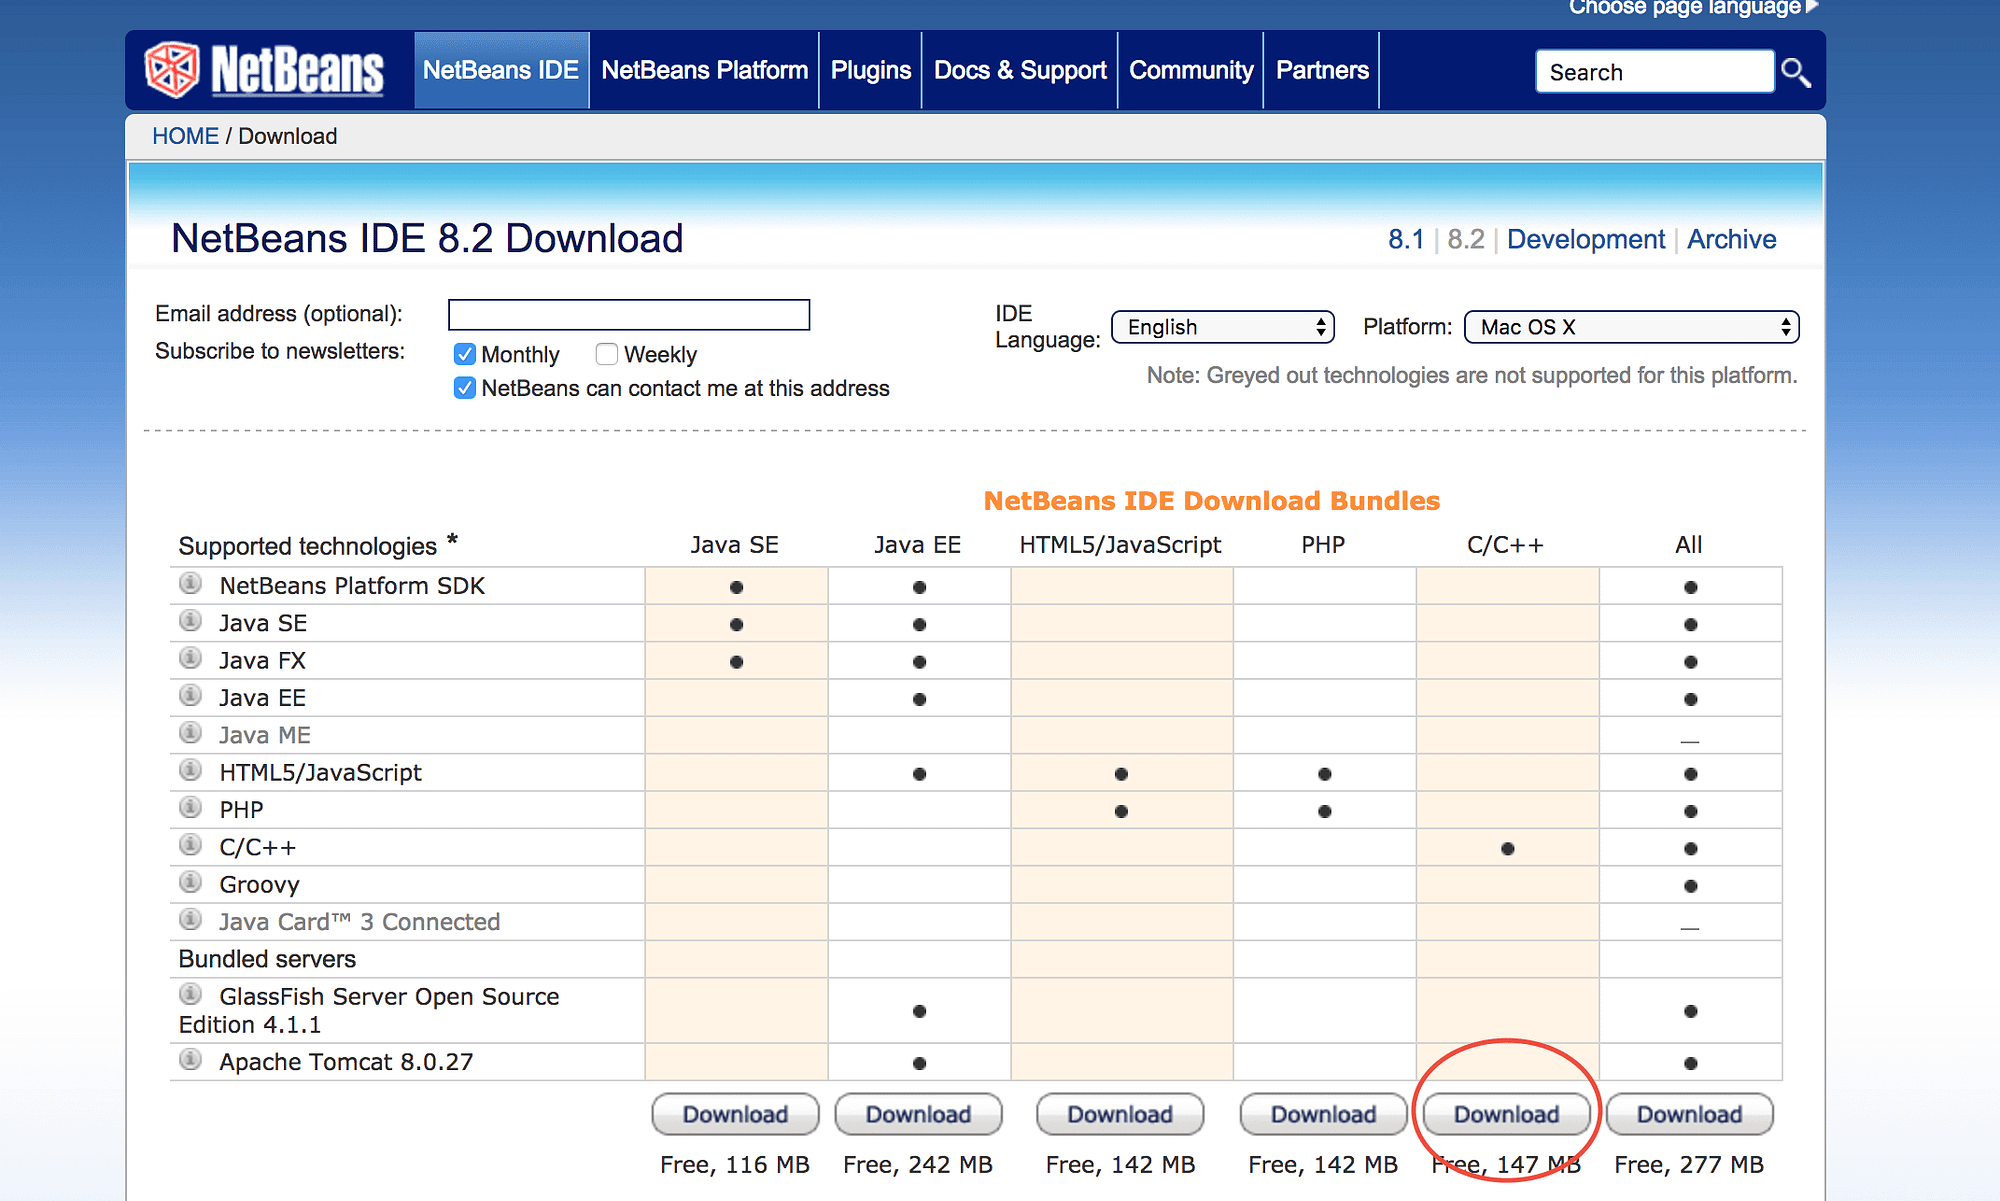Follow the HOME breadcrumb link

[x=185, y=136]
